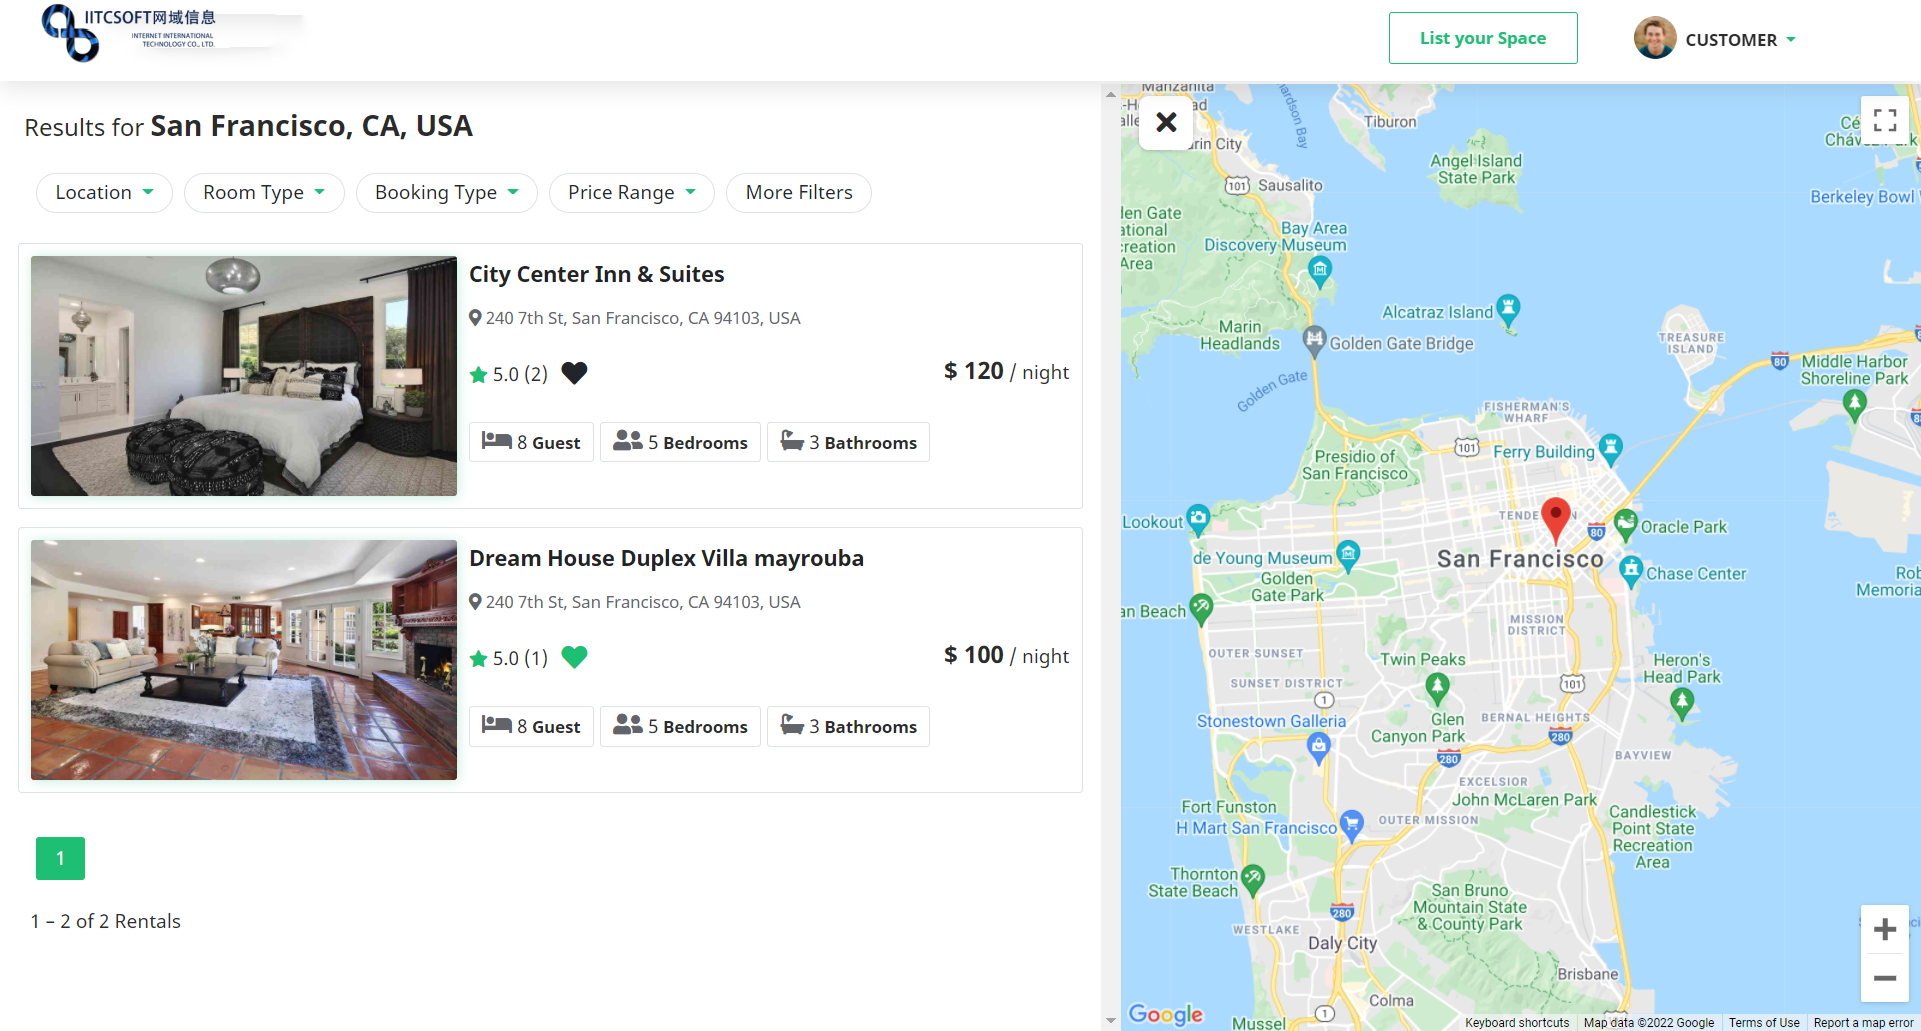This screenshot has height=1031, width=1921.
Task: Select page 1 in pagination
Action: point(60,858)
